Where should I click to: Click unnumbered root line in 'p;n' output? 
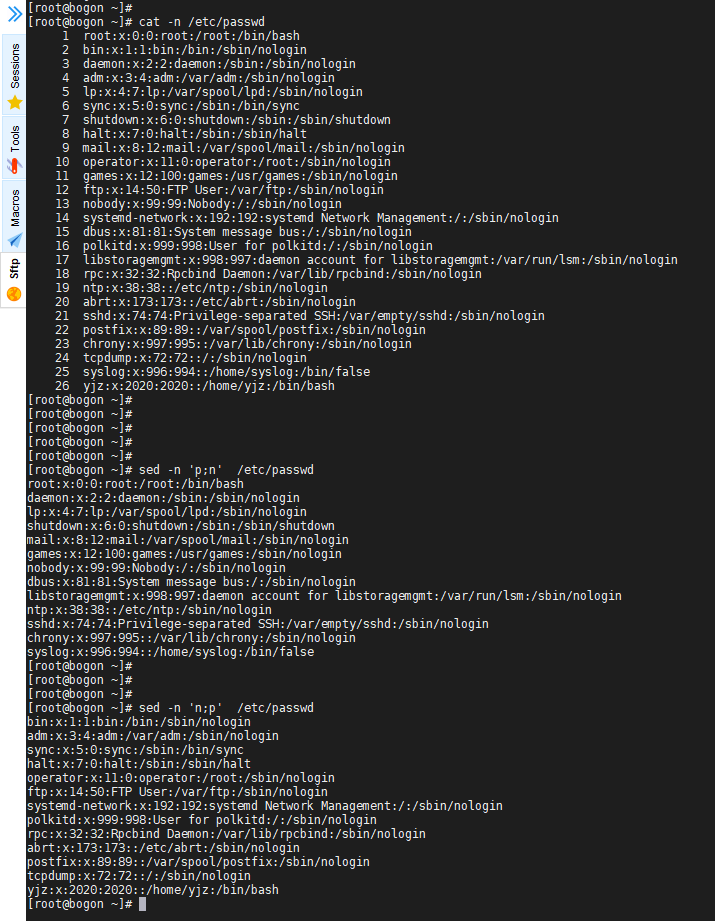pyautogui.click(x=135, y=485)
